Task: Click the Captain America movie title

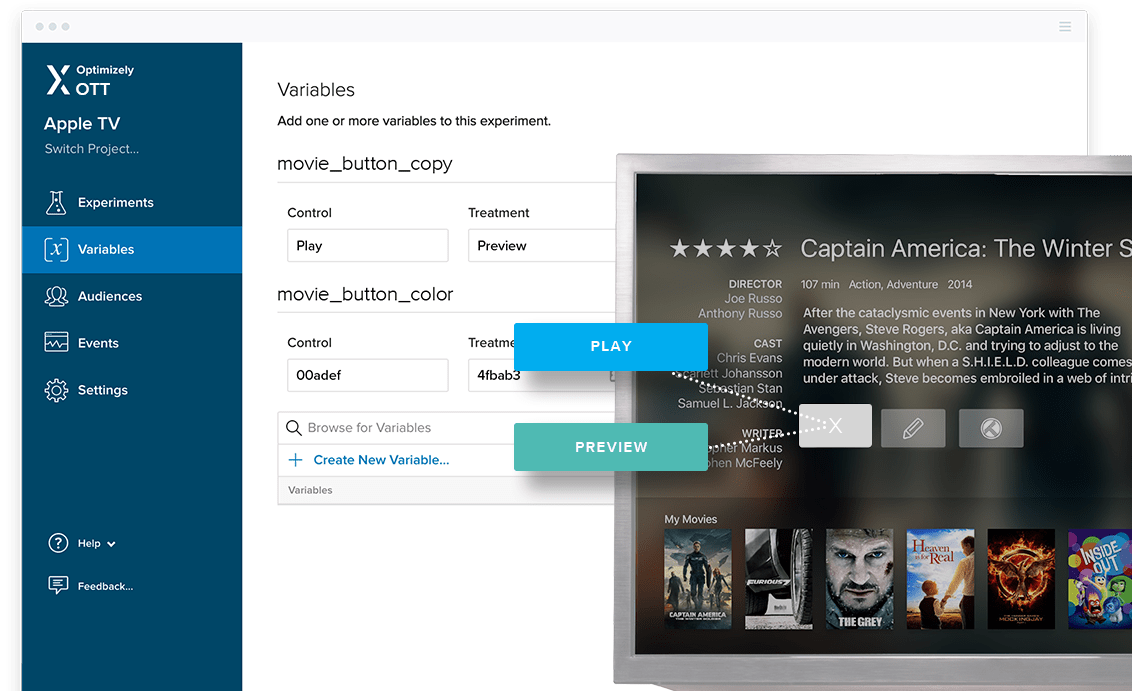Action: (966, 248)
